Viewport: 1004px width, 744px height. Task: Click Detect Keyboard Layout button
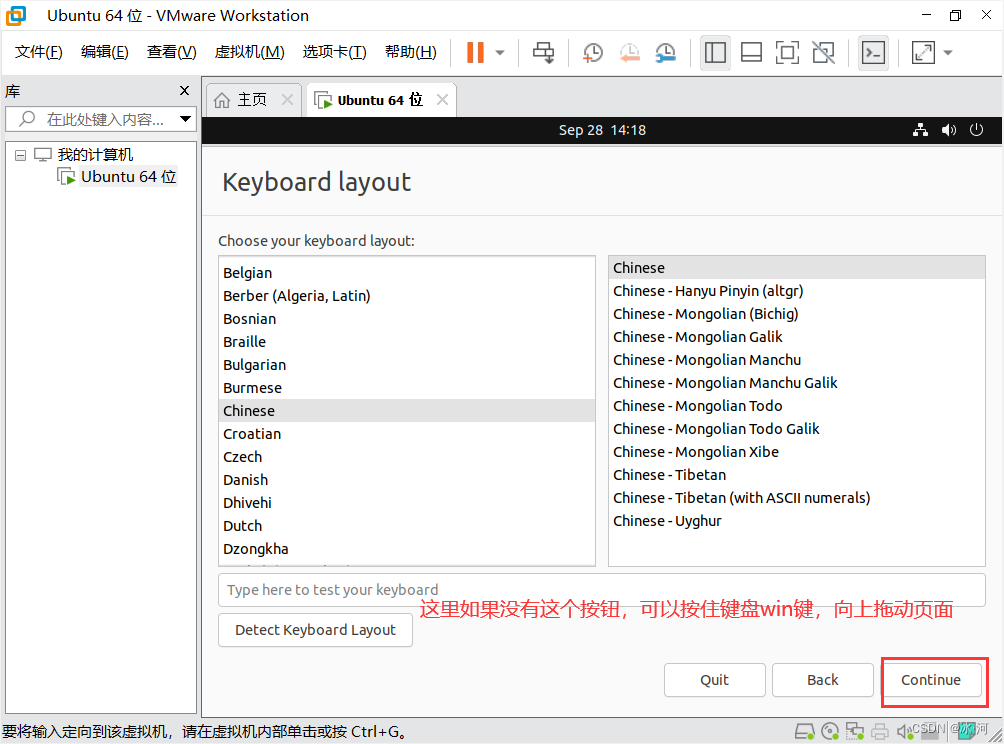[x=315, y=630]
